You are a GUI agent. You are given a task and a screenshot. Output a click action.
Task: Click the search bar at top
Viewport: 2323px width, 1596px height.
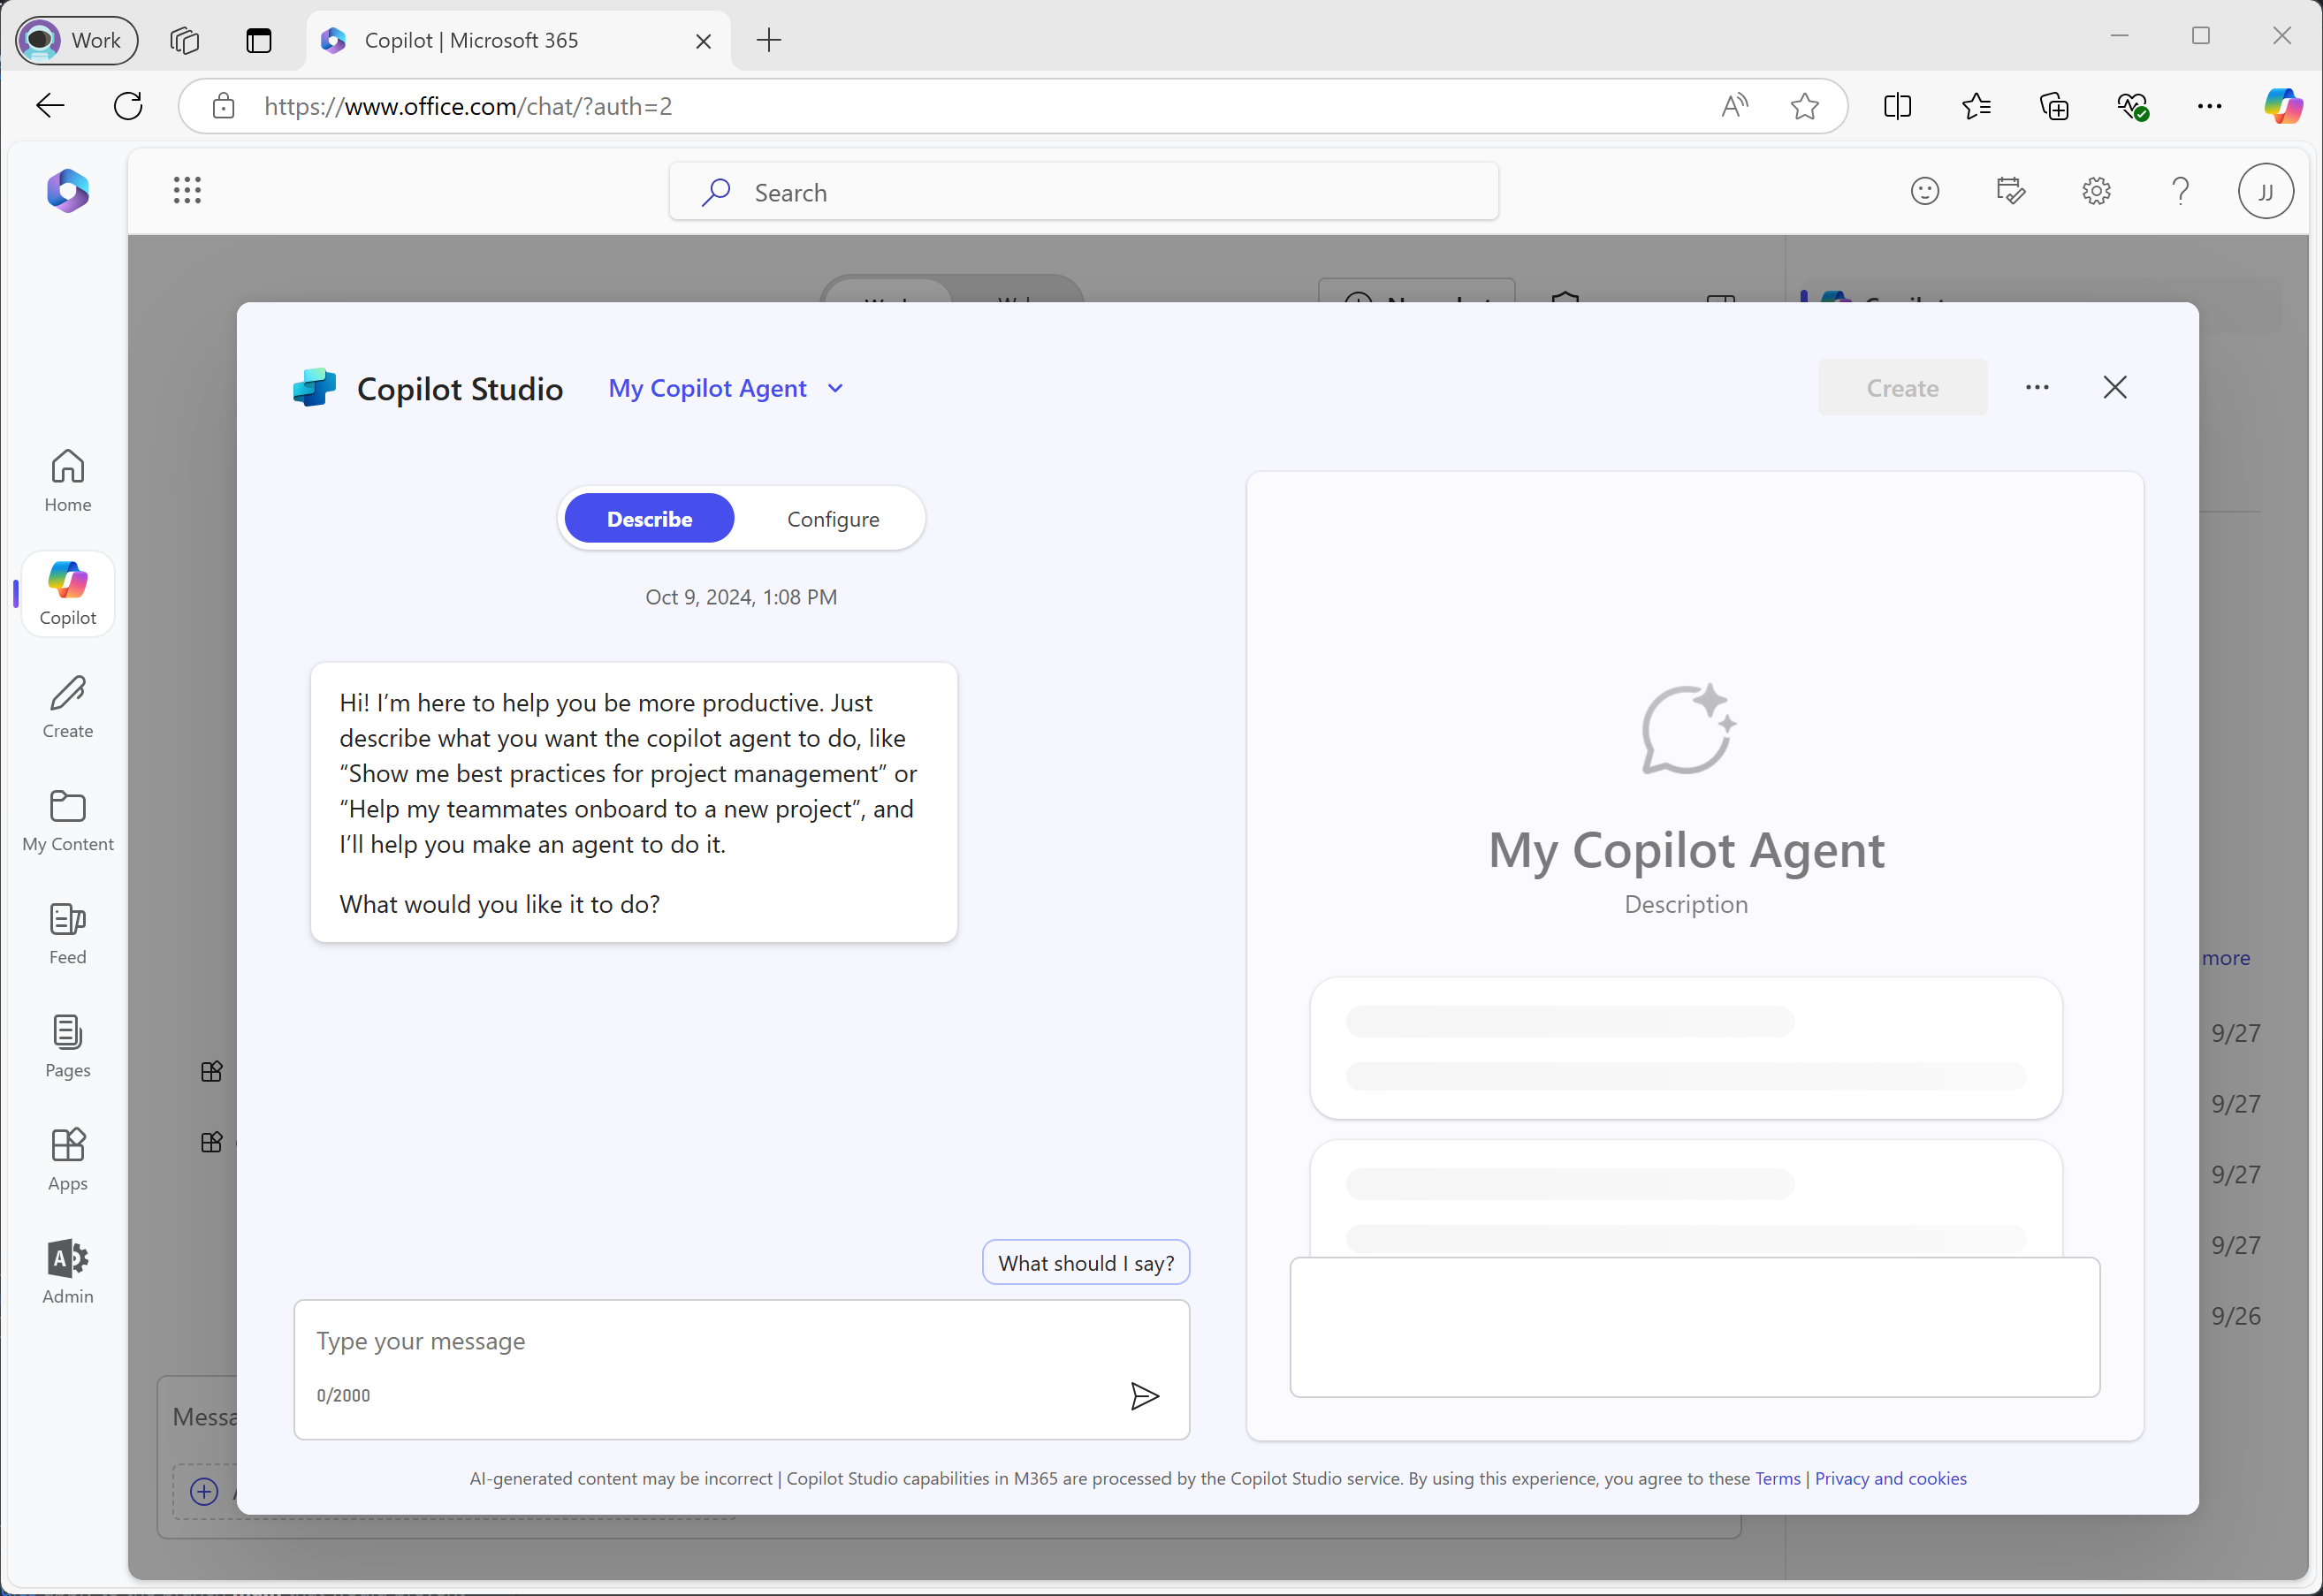(x=1084, y=191)
